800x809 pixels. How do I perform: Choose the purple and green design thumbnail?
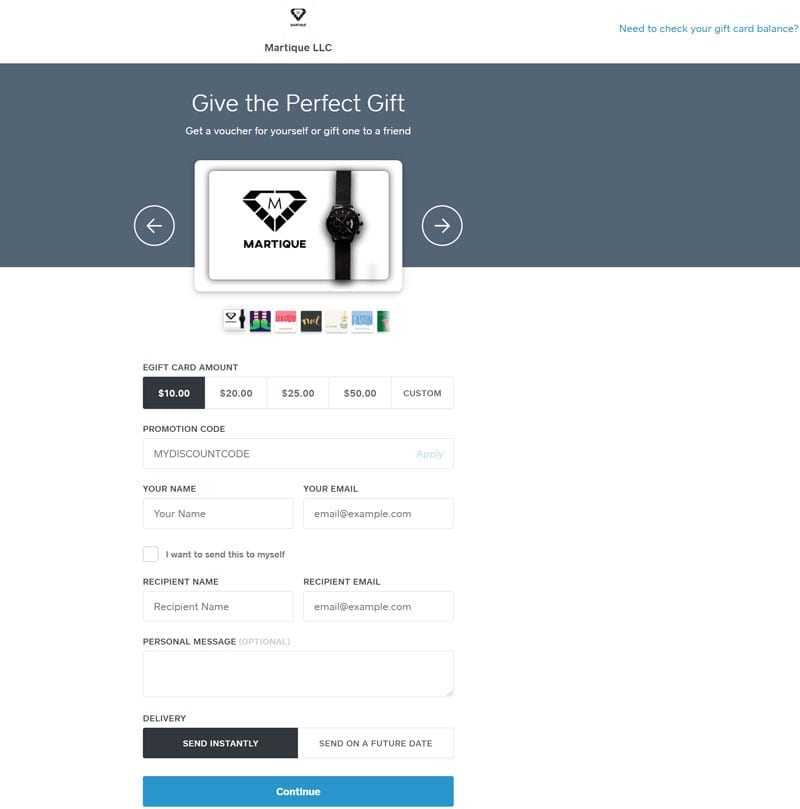coord(260,321)
